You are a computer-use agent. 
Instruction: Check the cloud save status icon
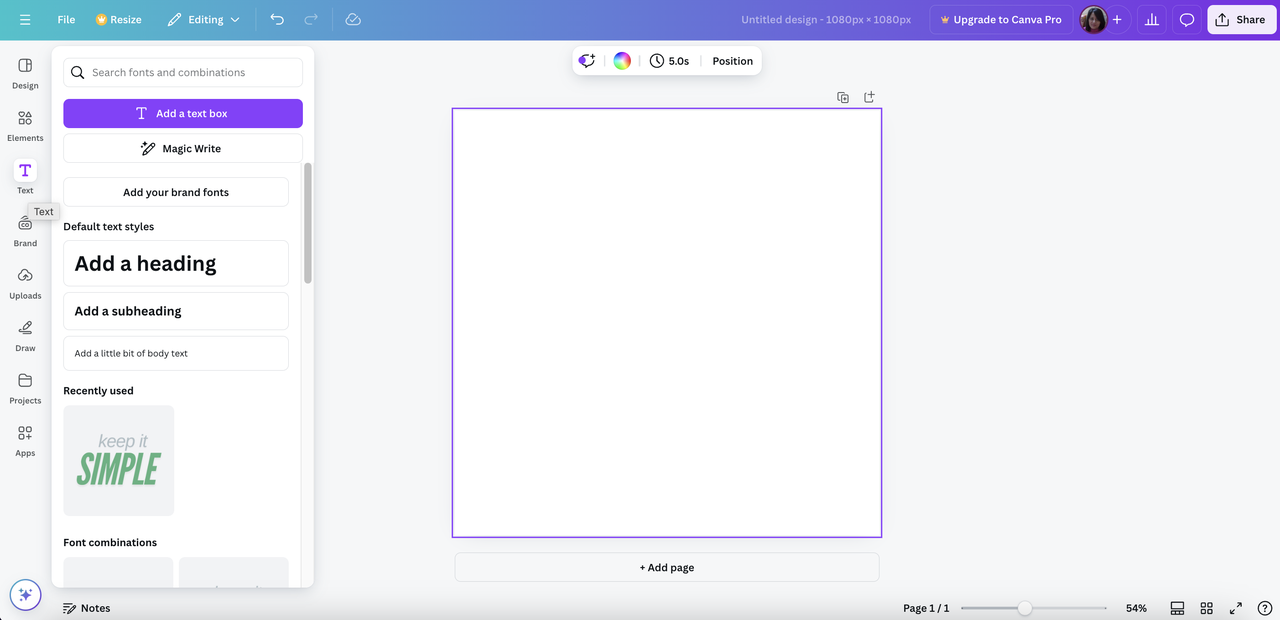tap(353, 20)
